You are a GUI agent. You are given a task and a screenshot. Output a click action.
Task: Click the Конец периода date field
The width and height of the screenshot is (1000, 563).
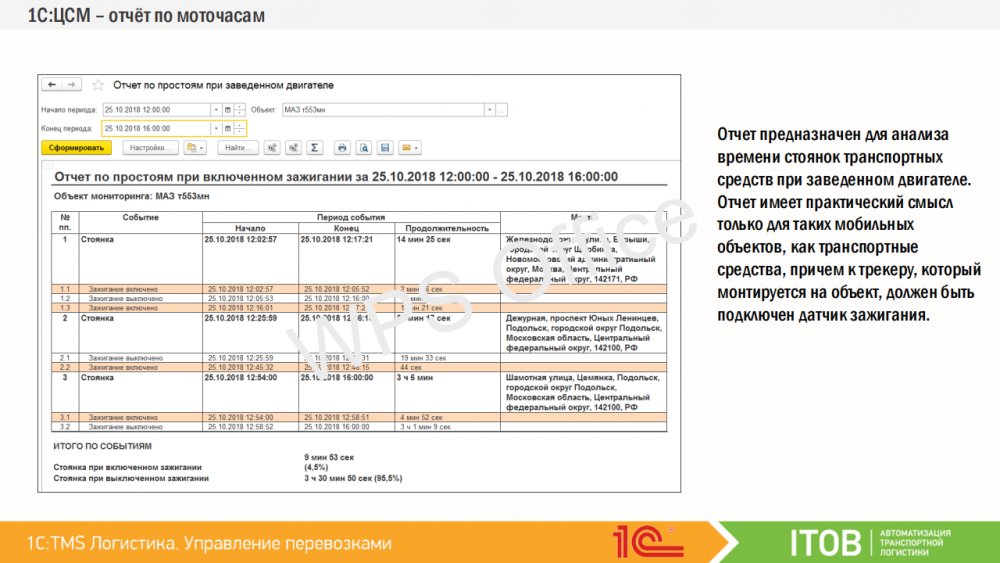(x=155, y=129)
